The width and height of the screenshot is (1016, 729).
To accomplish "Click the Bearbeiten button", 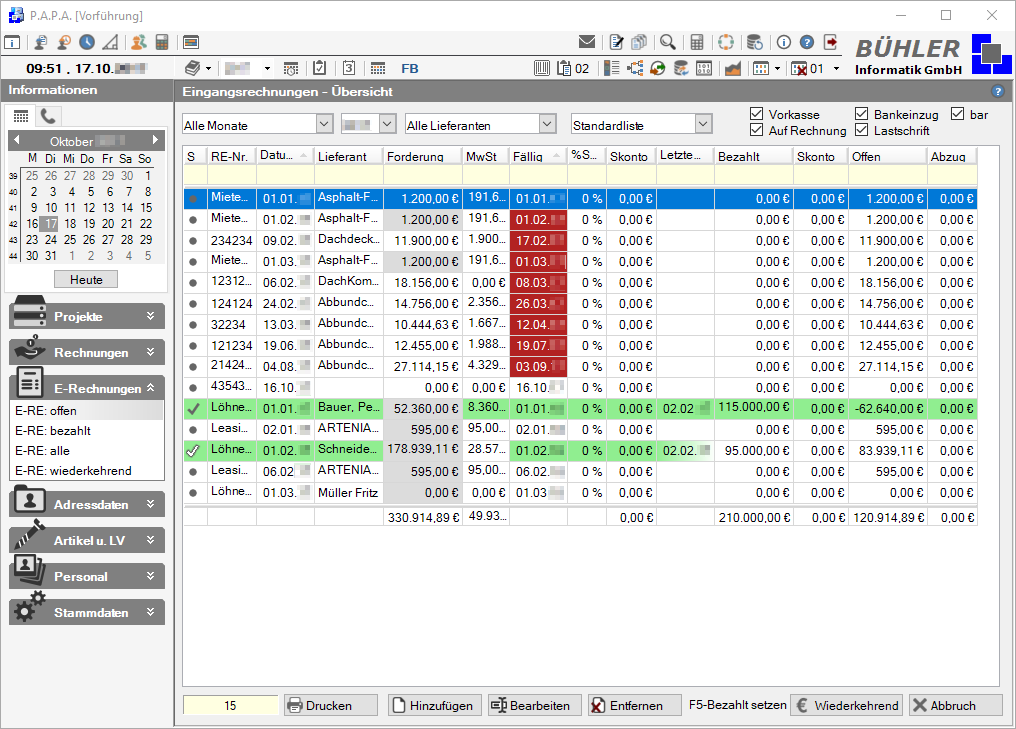I will tap(533, 705).
